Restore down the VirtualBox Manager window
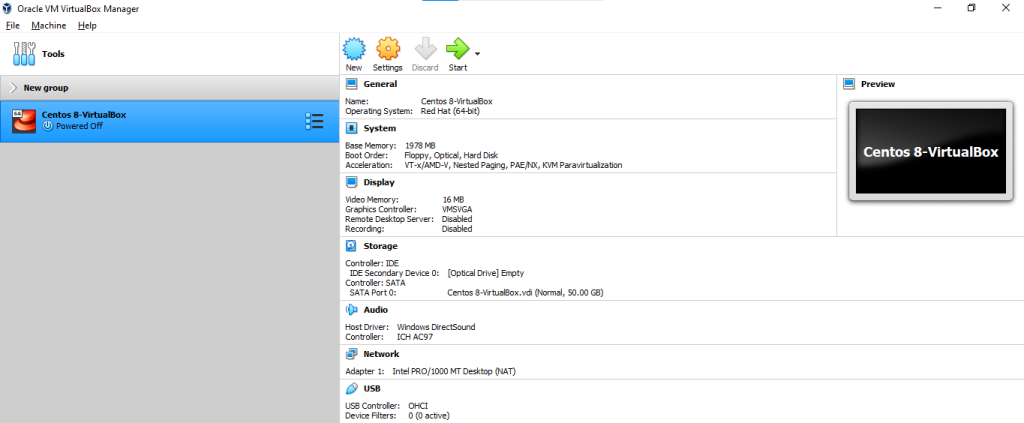 coord(971,8)
